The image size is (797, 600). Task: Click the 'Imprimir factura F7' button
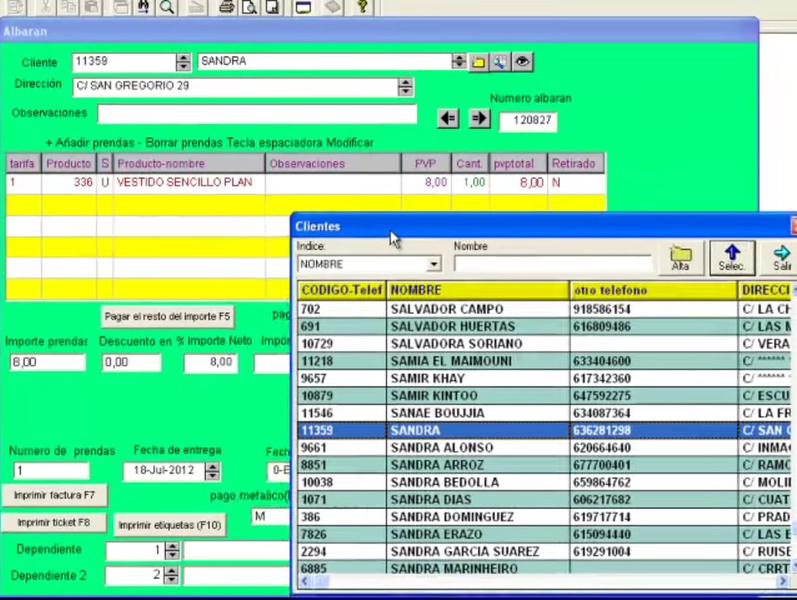(55, 495)
